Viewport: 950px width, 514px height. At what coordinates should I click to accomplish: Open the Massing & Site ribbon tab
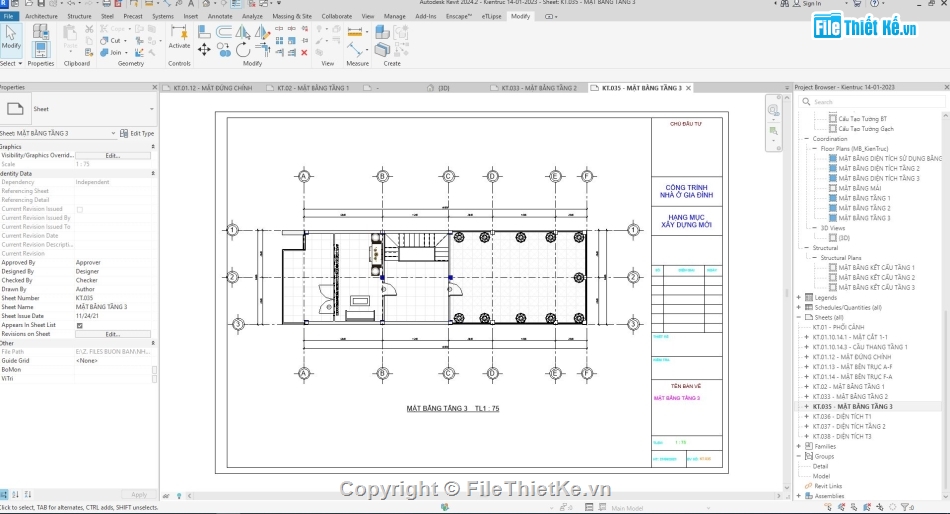292,16
